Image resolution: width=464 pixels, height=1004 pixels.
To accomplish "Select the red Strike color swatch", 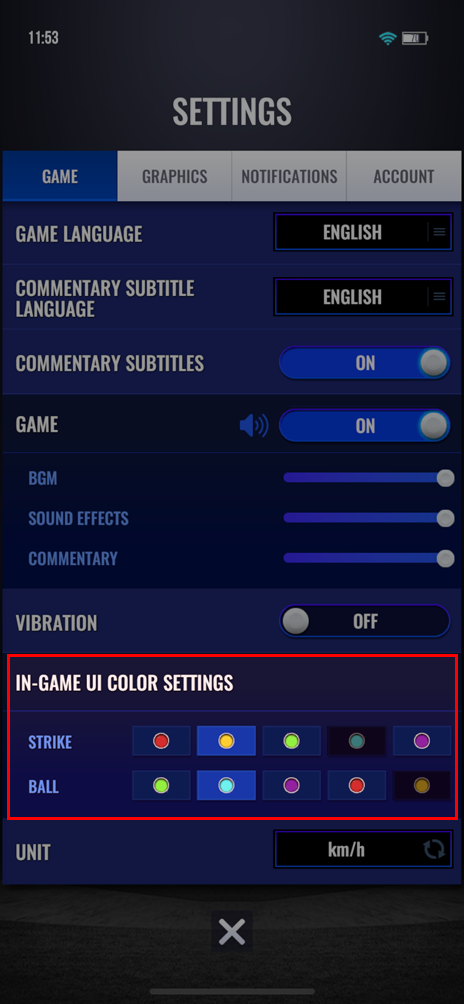I will 161,741.
